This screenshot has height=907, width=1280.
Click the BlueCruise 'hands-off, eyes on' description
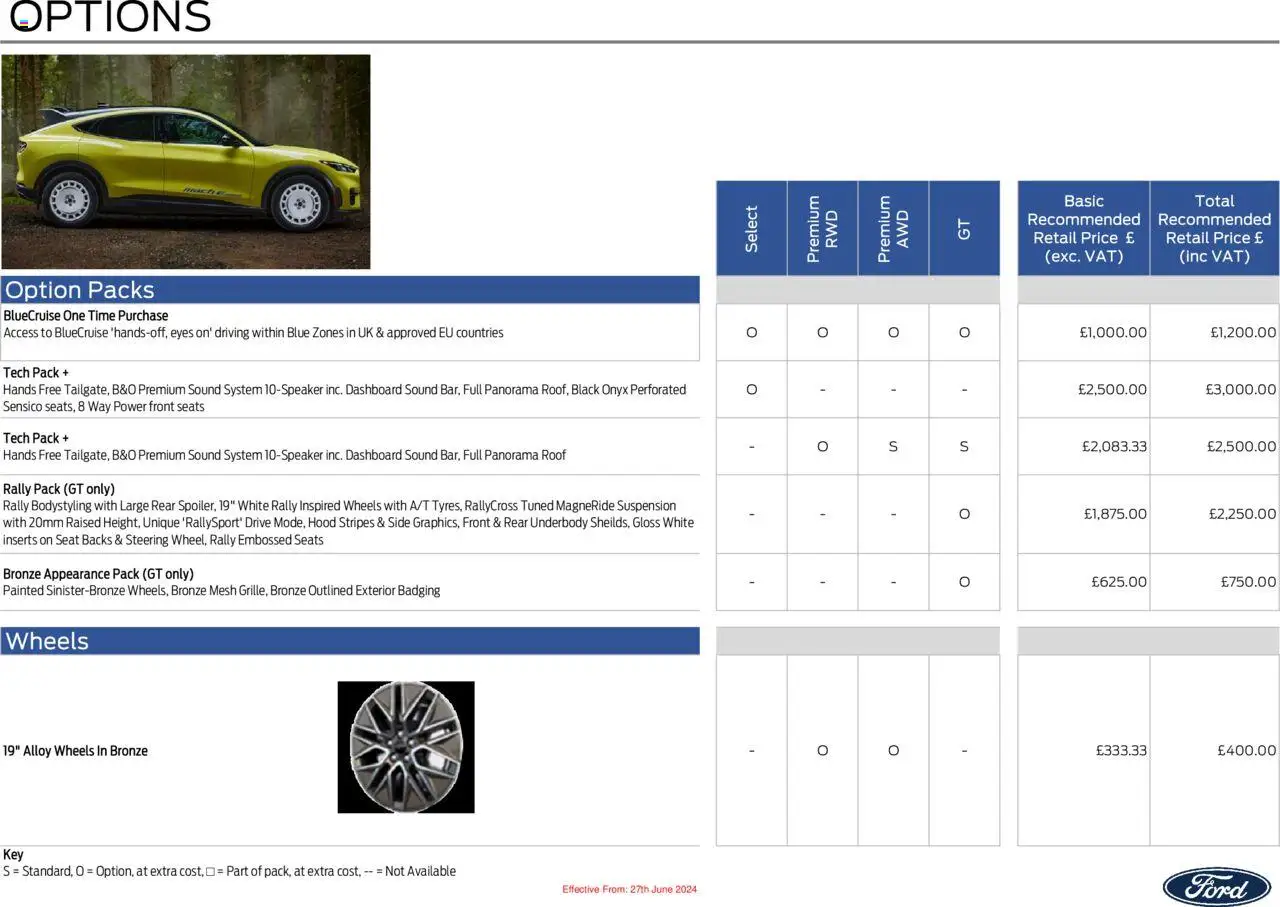(253, 333)
